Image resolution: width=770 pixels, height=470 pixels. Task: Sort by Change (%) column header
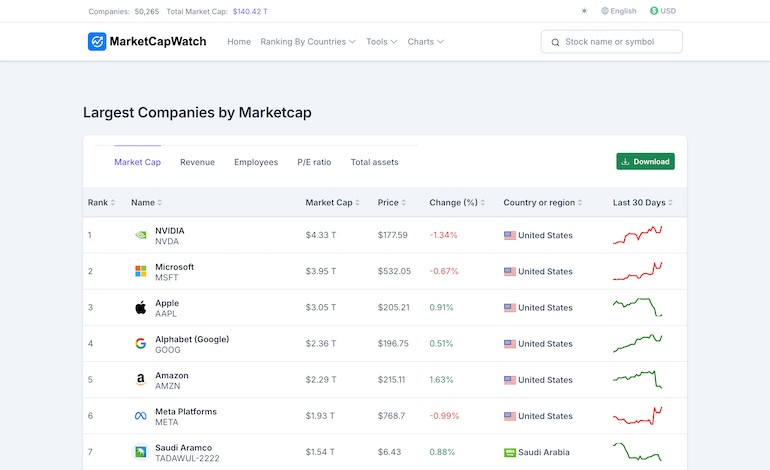[457, 202]
